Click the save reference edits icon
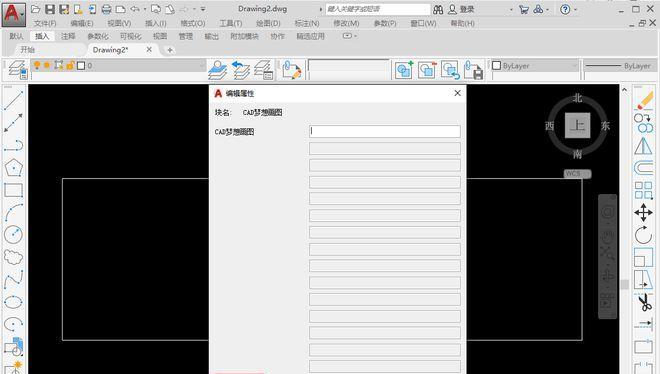 [473, 69]
